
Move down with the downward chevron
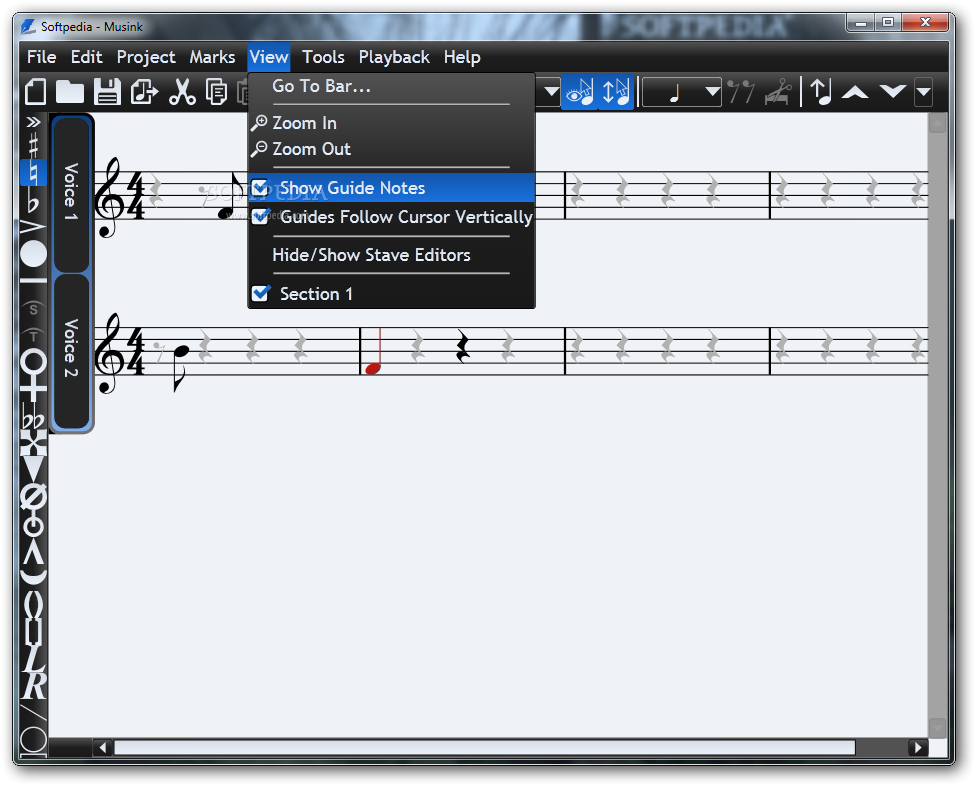(893, 92)
